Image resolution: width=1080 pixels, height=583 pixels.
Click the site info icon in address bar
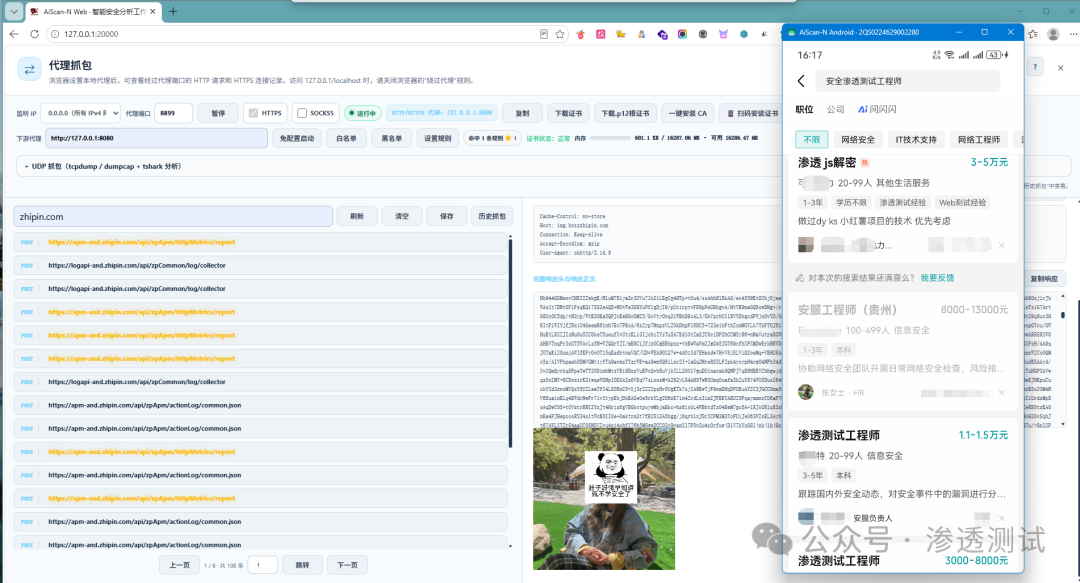point(55,34)
